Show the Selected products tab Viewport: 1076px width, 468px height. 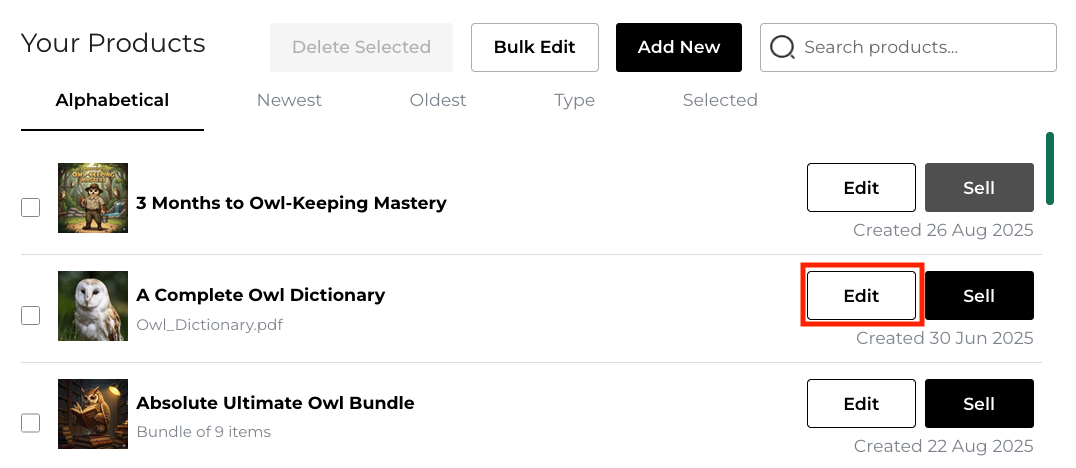tap(720, 100)
